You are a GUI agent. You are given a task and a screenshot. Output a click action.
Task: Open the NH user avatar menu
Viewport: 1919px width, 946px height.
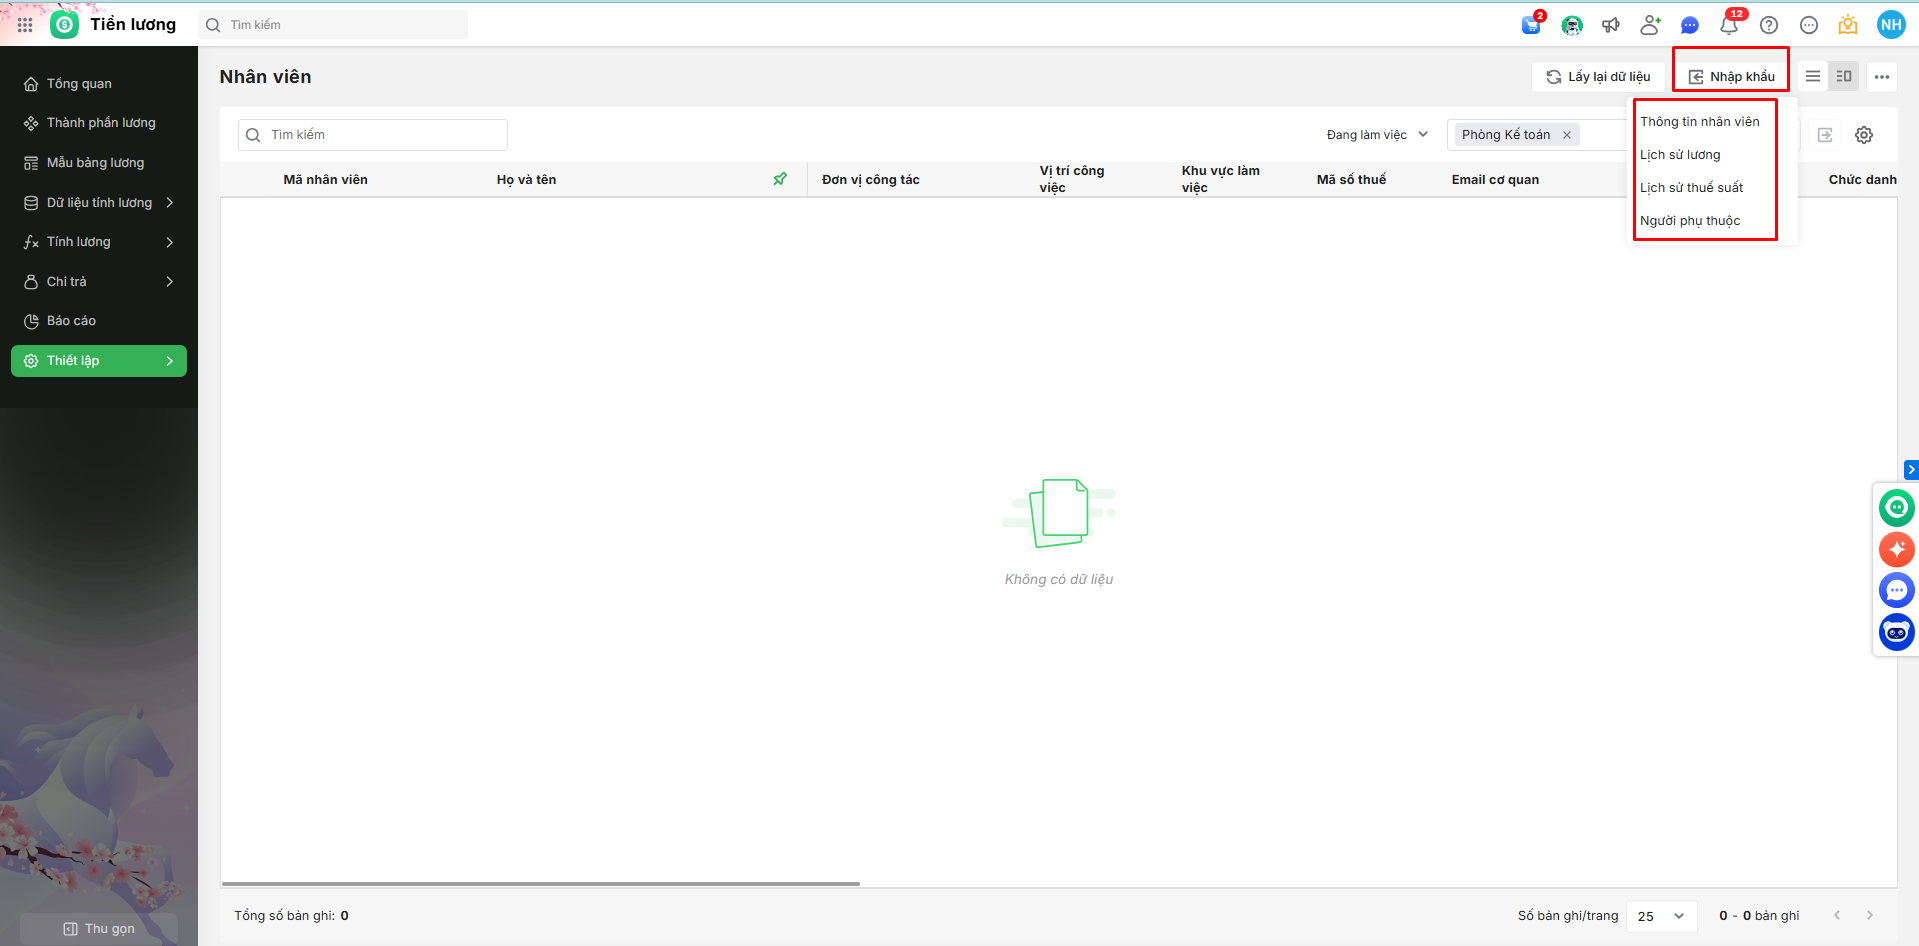click(1891, 25)
